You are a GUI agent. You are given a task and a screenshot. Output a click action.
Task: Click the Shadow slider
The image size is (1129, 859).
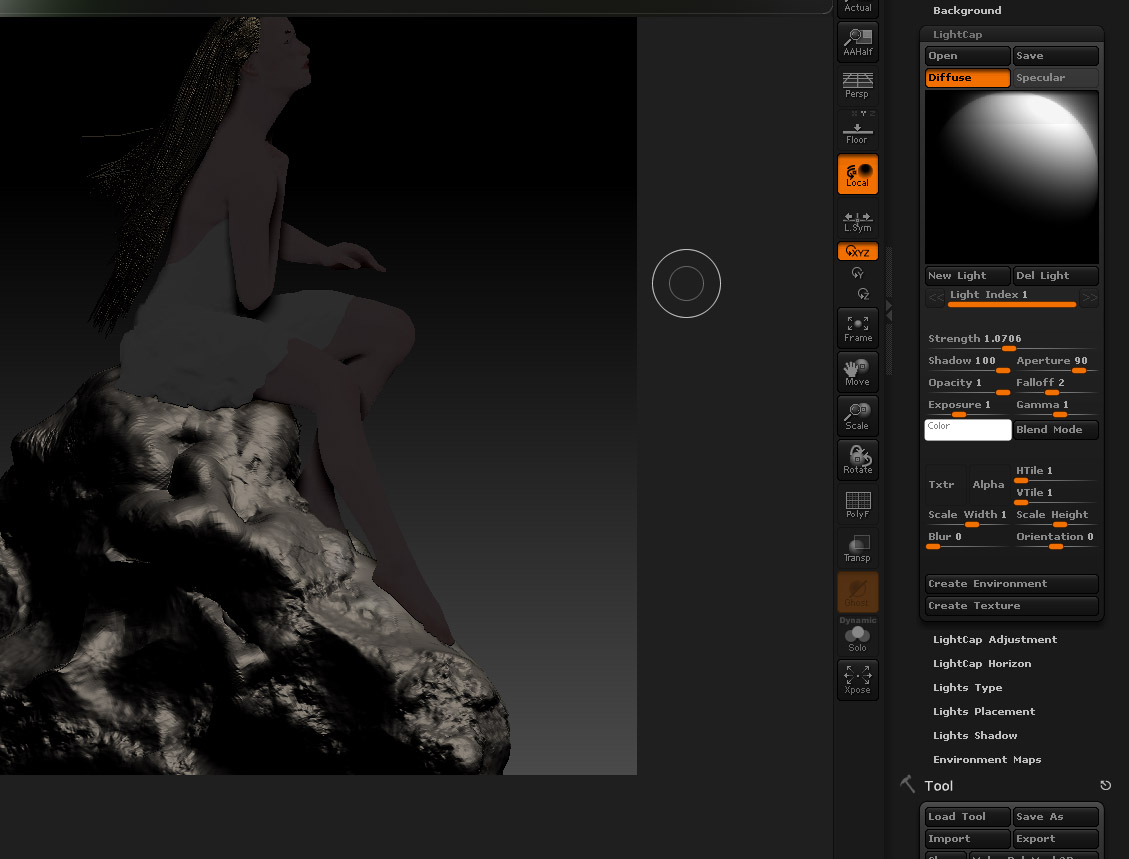pyautogui.click(x=968, y=363)
